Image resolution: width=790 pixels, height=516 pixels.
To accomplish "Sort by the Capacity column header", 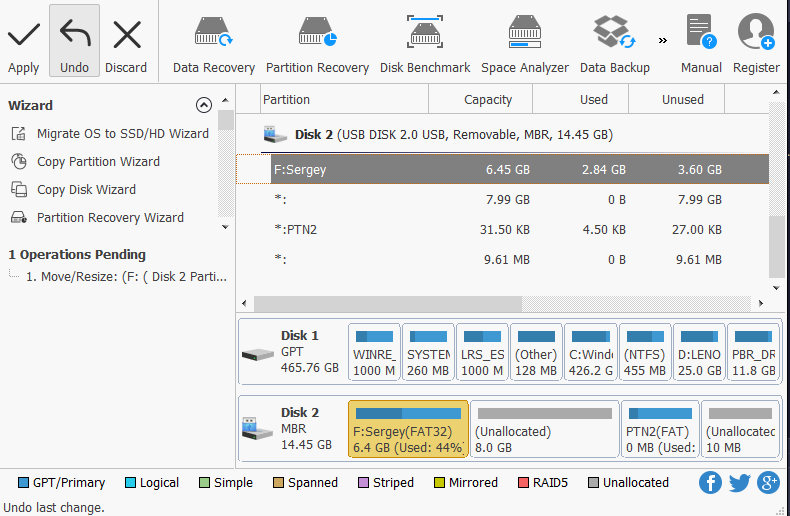I will (481, 99).
